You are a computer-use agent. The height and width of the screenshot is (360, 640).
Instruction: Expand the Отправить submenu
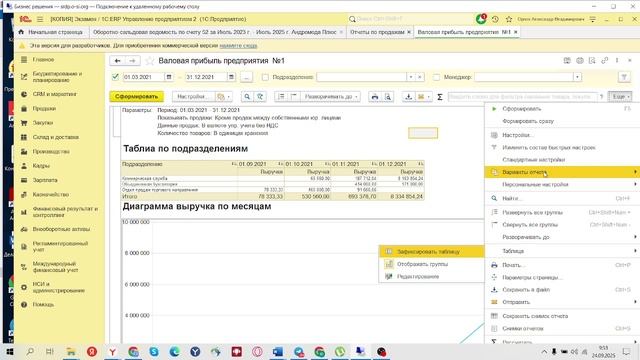coord(562,302)
